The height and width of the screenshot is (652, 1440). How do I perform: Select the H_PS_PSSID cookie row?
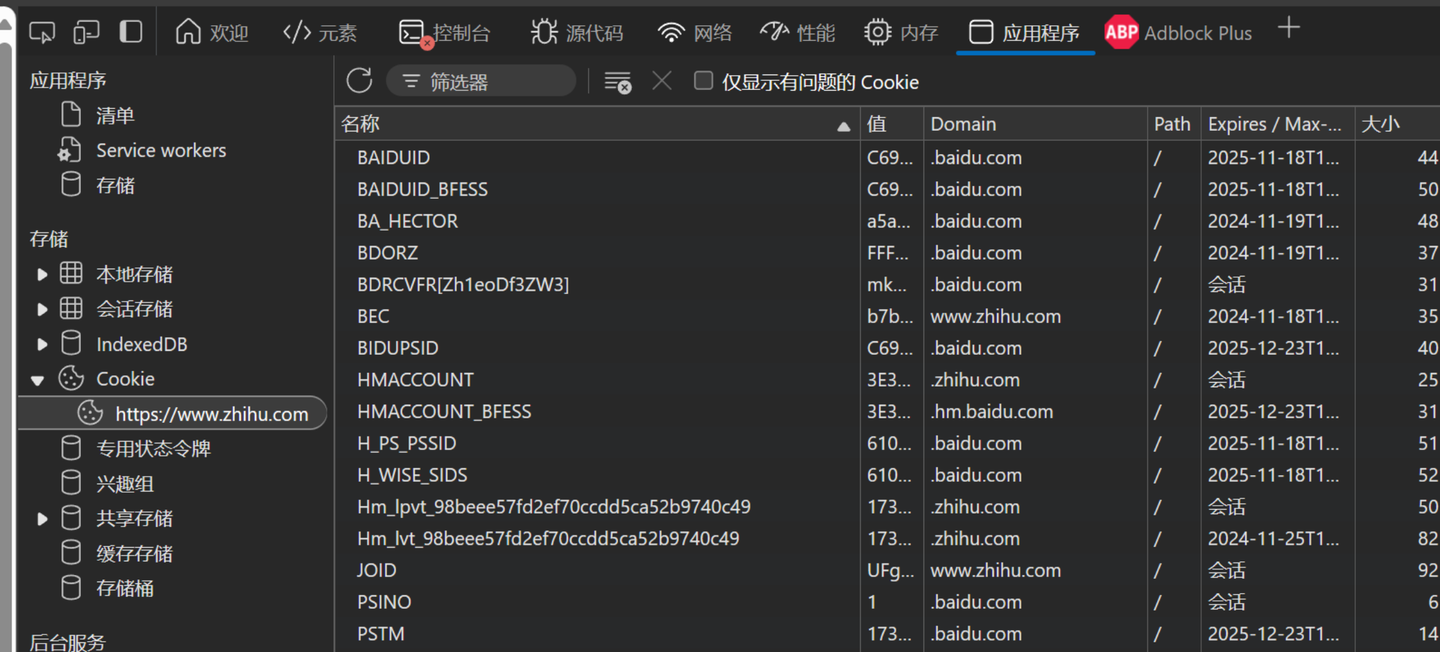(x=887, y=443)
